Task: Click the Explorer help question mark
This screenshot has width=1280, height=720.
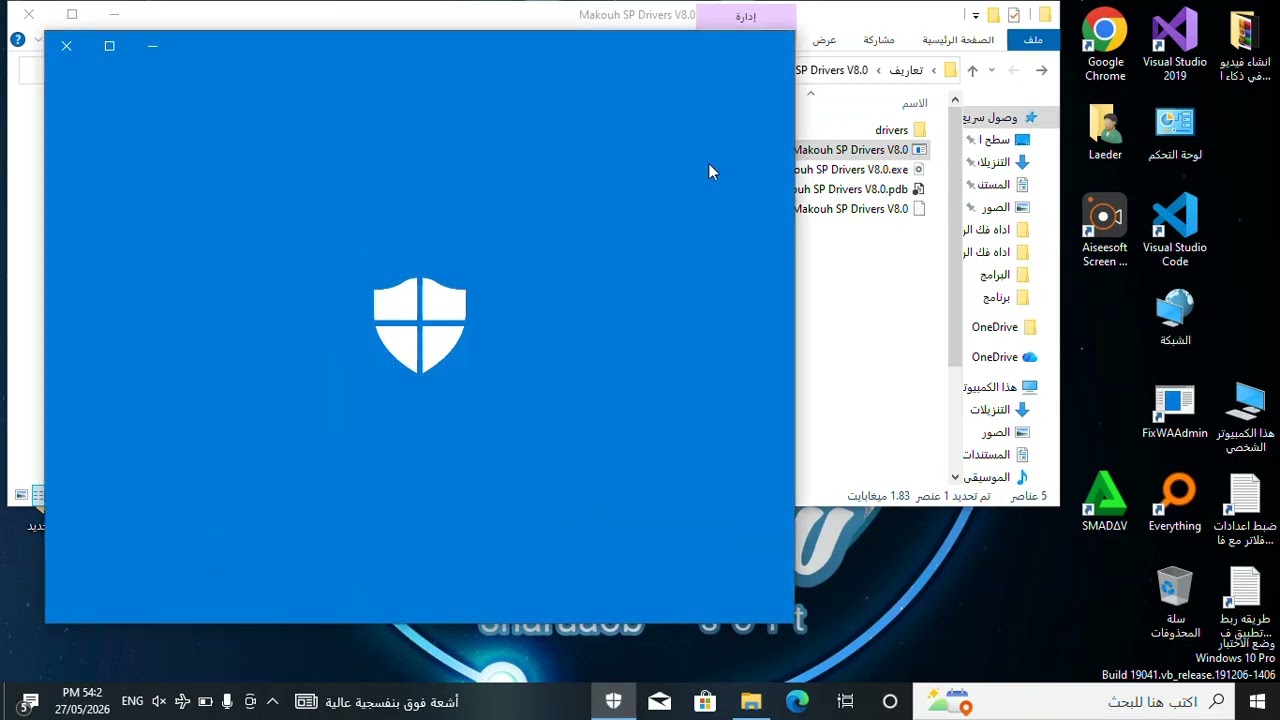Action: tap(17, 40)
